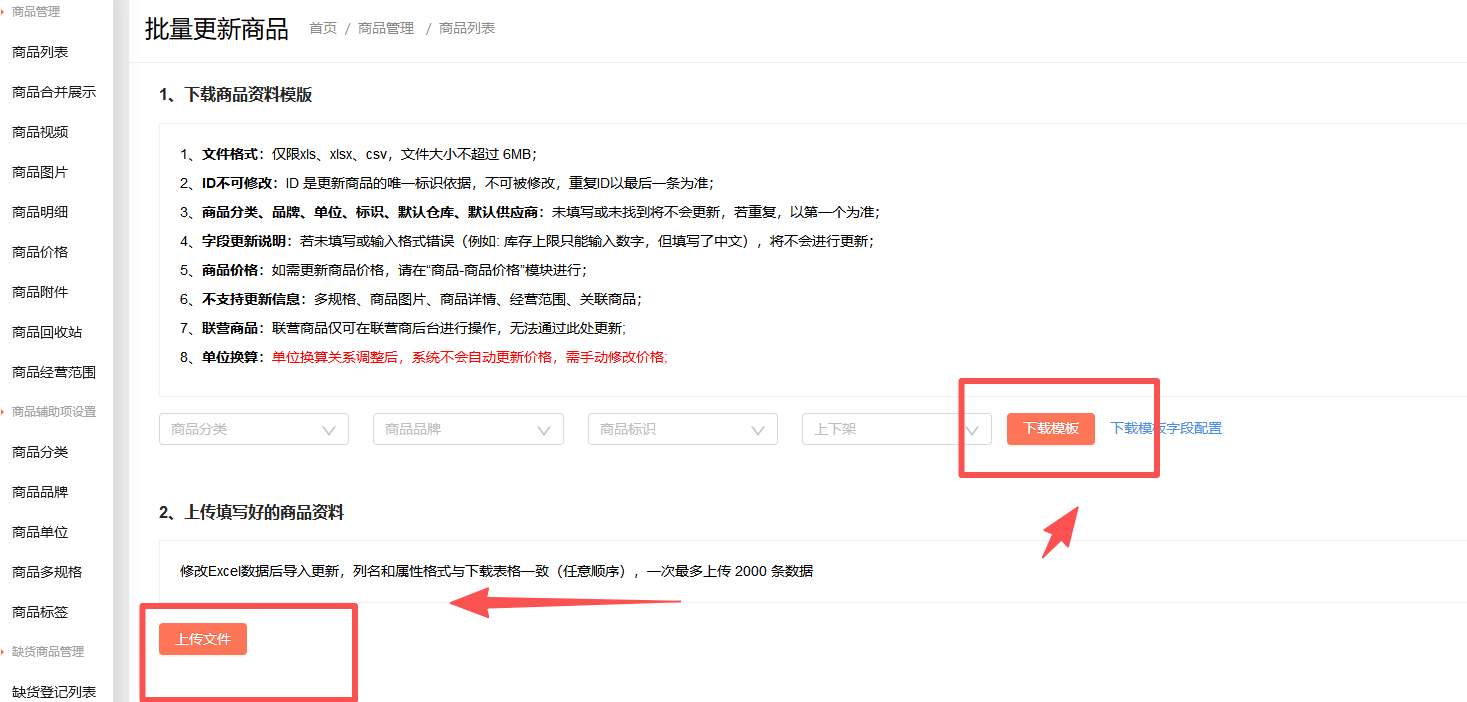This screenshot has width=1467, height=702.
Task: Open 商品标签 sidebar entry
Action: (x=40, y=612)
